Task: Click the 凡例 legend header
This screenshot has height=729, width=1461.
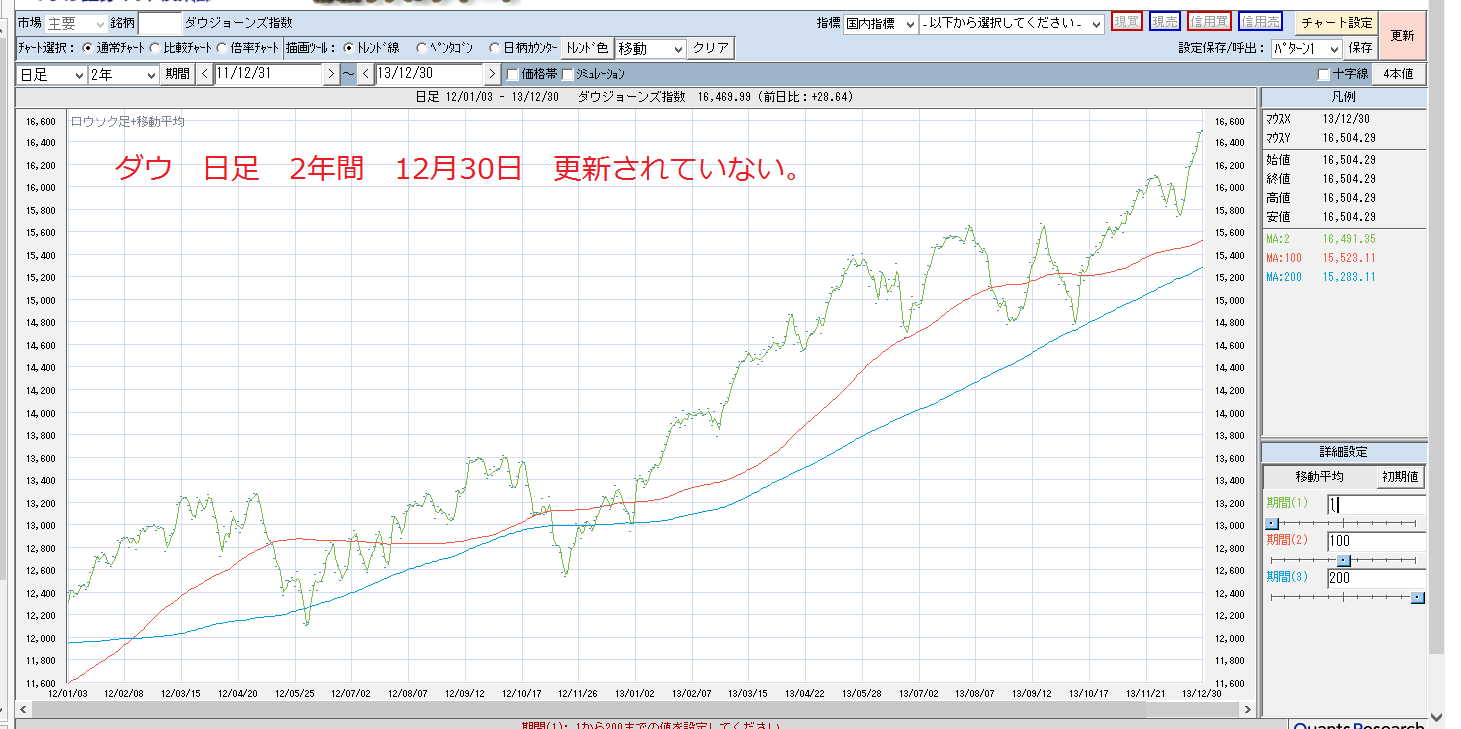Action: 1344,97
